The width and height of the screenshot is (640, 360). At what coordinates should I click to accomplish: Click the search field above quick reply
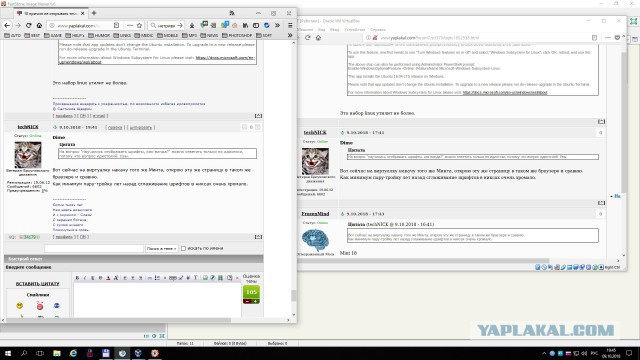(94, 248)
